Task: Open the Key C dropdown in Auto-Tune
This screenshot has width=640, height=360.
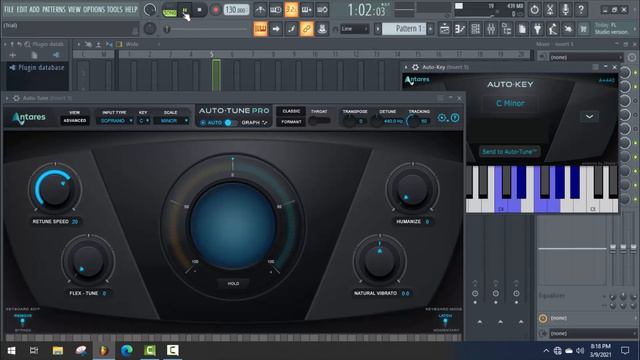Action: tap(143, 121)
